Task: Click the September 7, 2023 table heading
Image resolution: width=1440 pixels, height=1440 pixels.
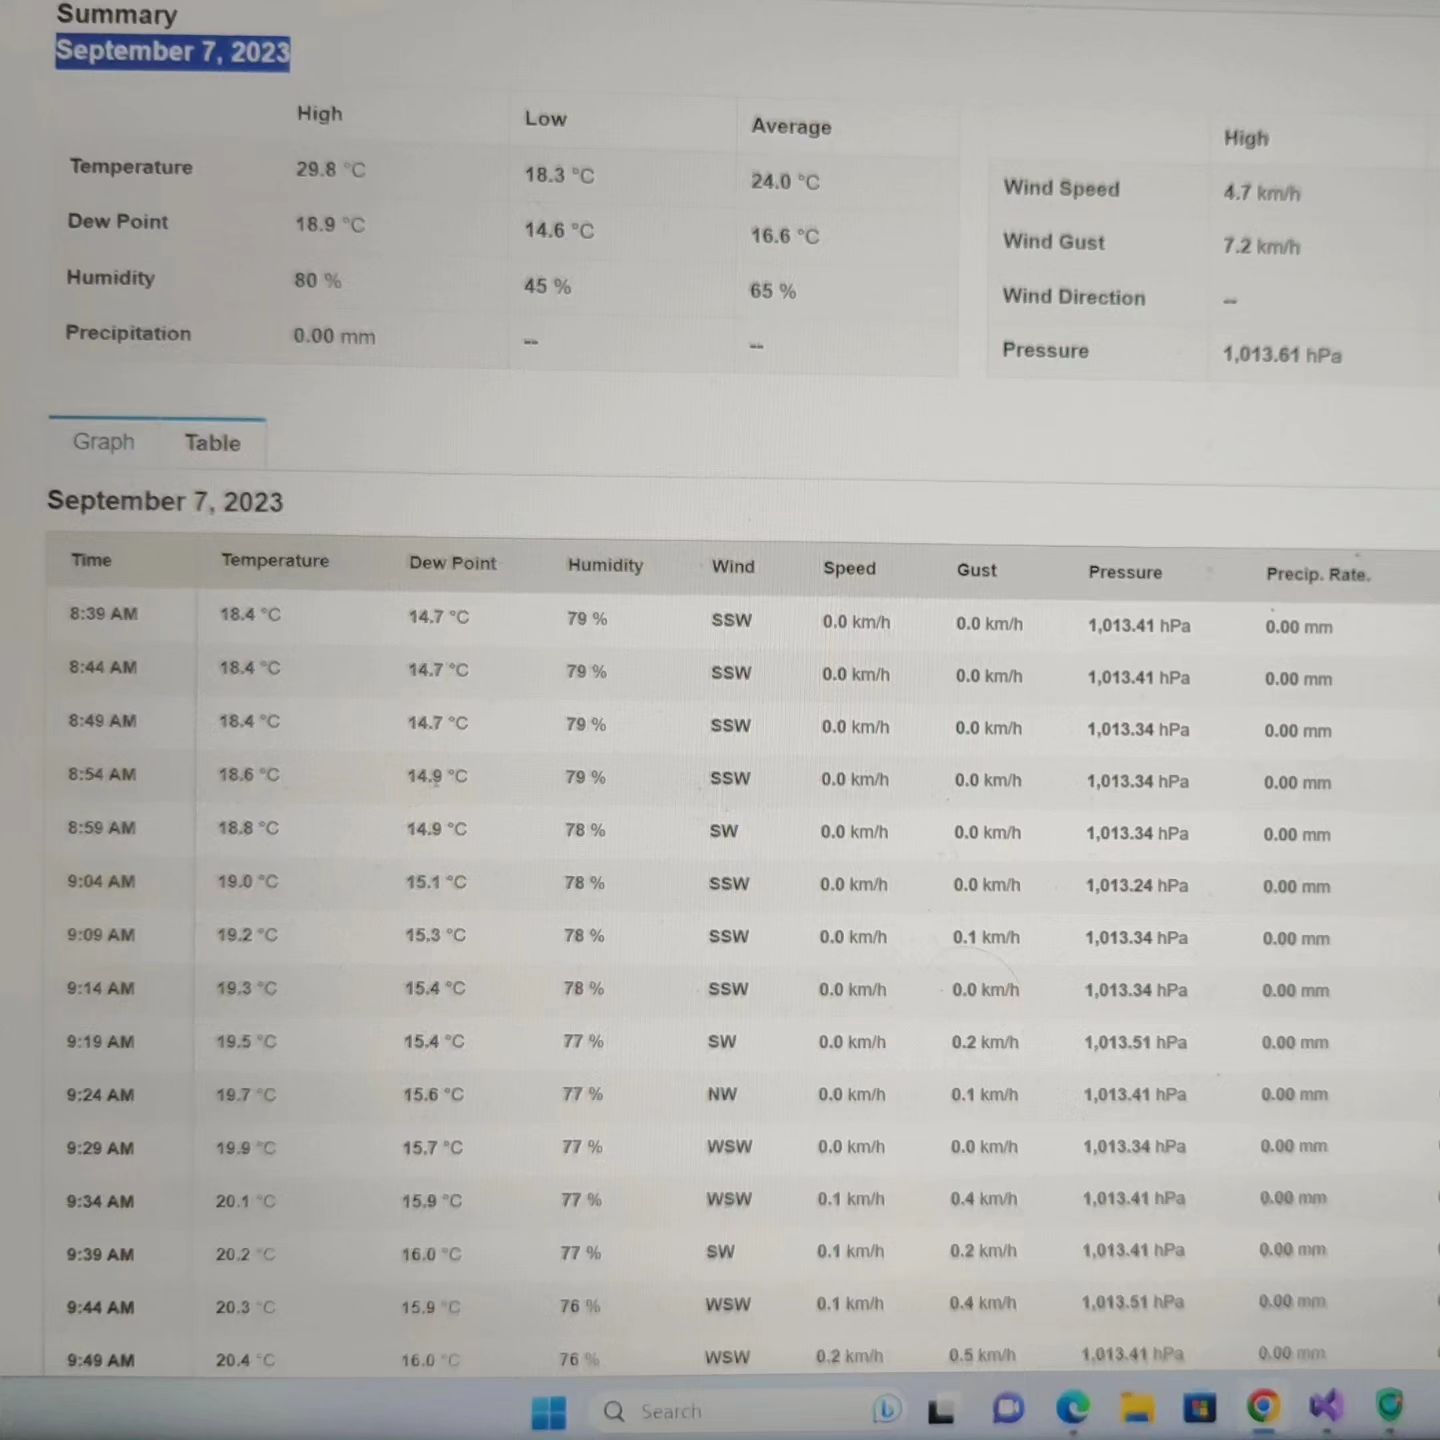Action: click(x=165, y=501)
